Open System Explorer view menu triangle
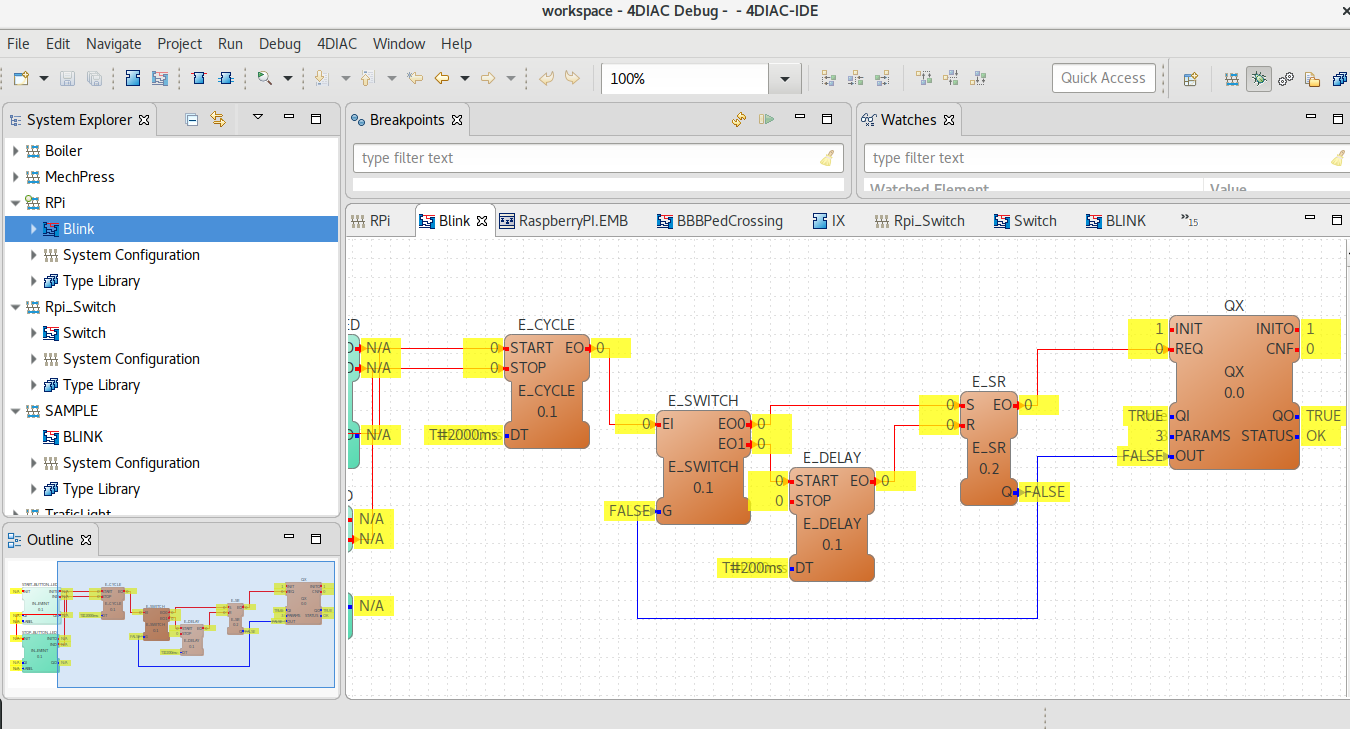The image size is (1350, 729). [x=258, y=118]
